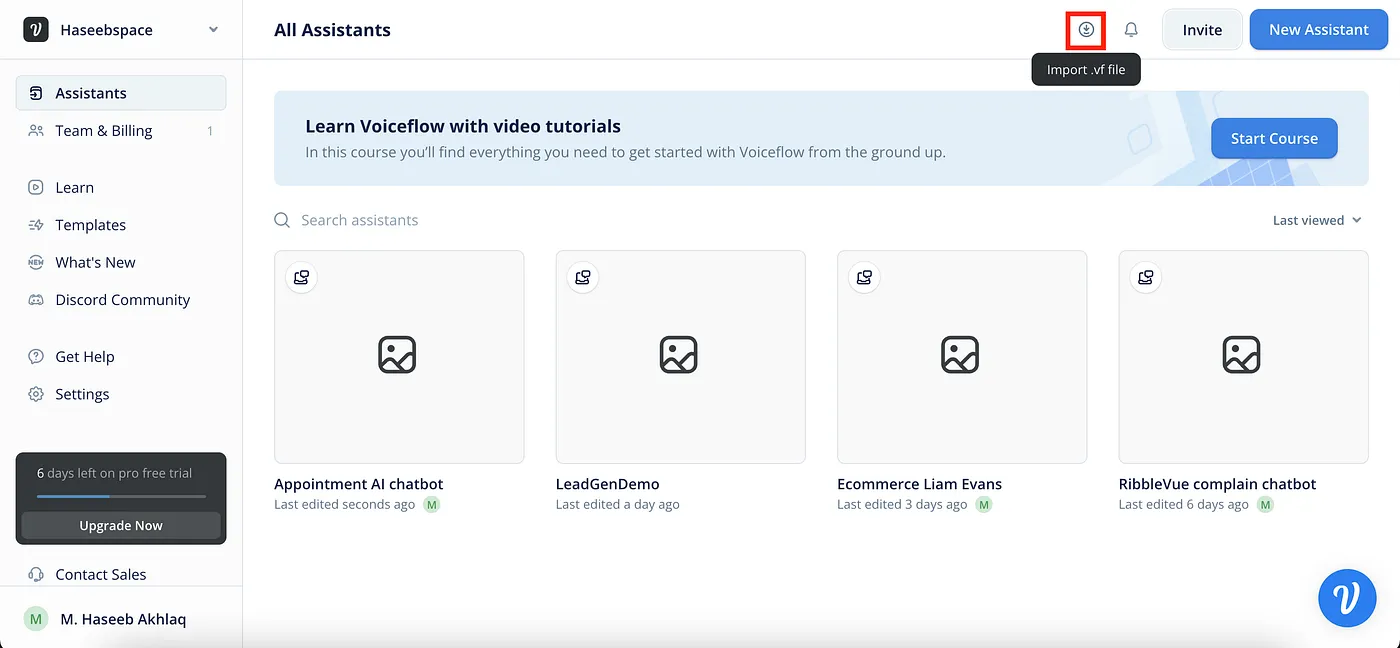Click the search magnifier icon
The width and height of the screenshot is (1400, 648).
283,220
